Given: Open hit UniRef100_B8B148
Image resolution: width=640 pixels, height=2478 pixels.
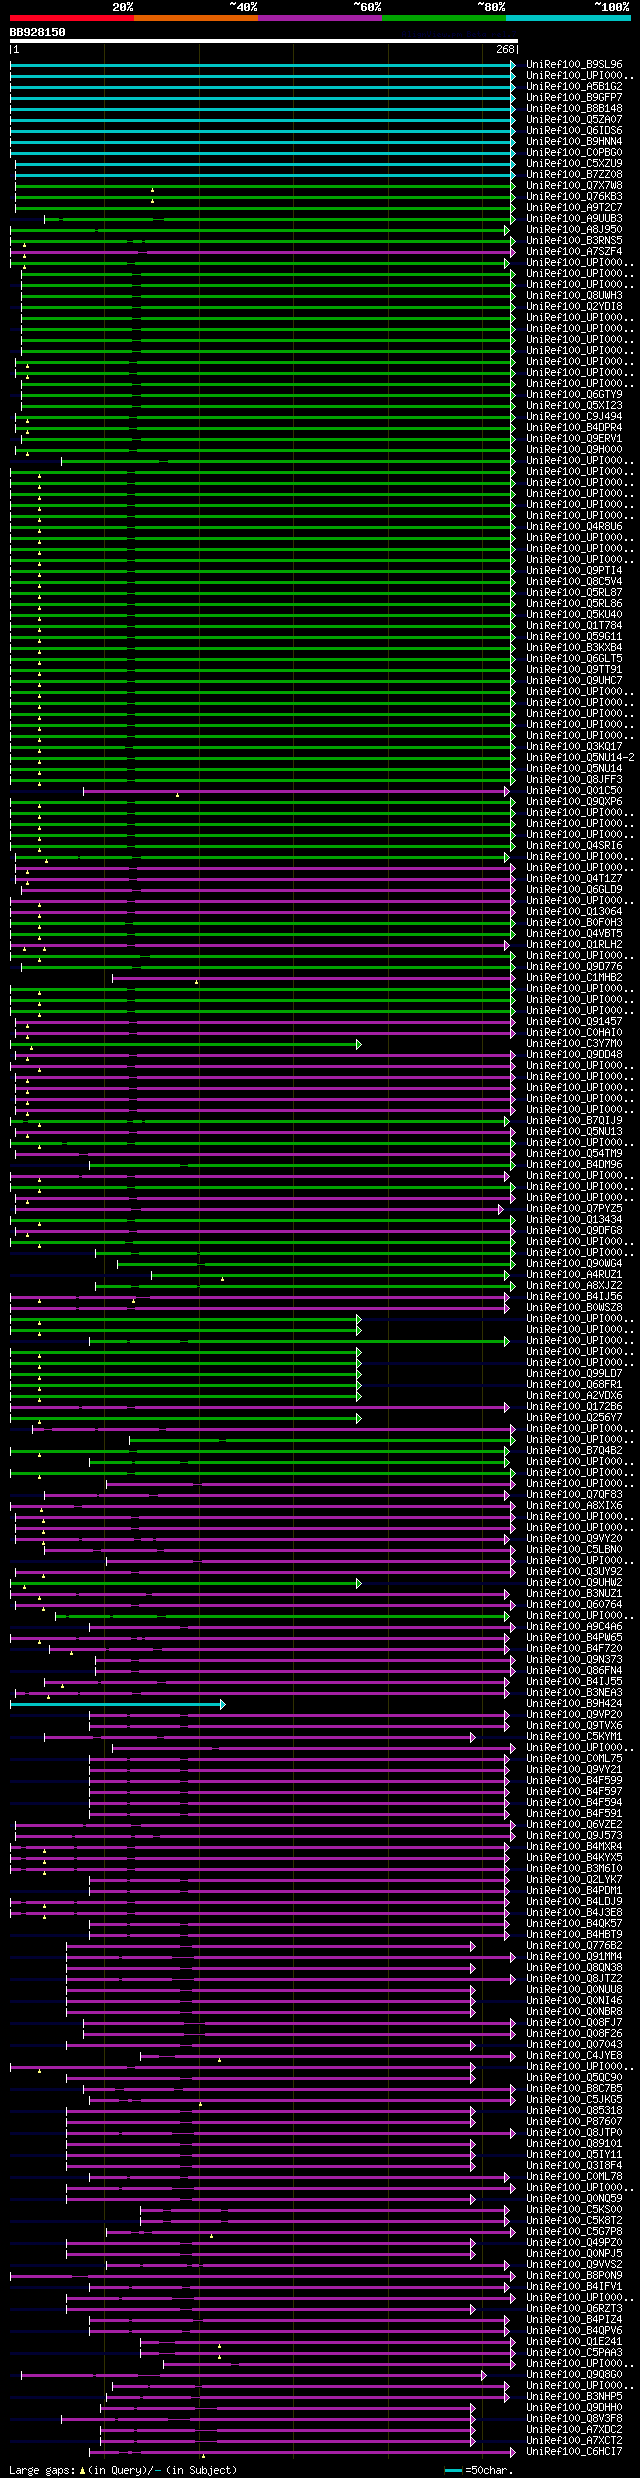Looking at the screenshot, I should tap(574, 109).
